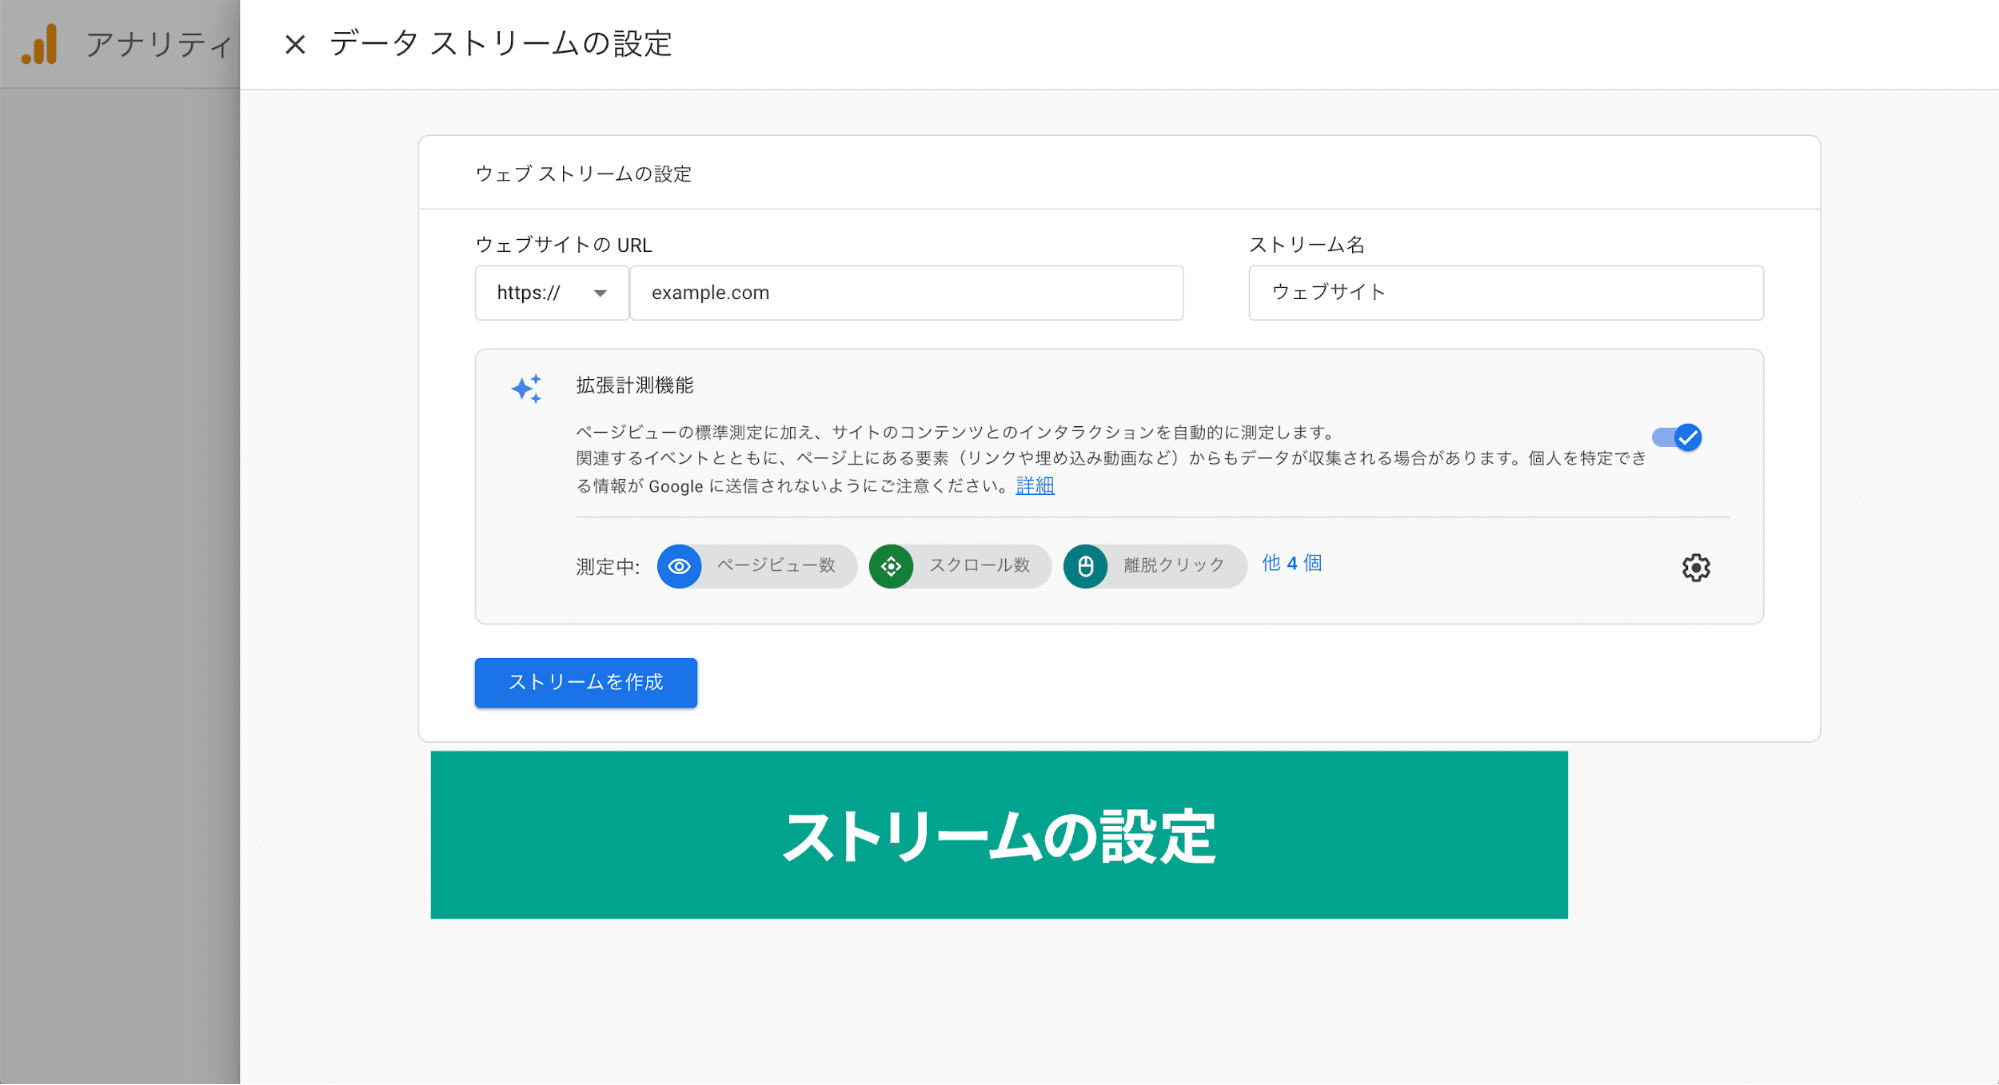Toggle enhanced measurement switch off
Screen dimensions: 1999x1085
(x=1677, y=438)
